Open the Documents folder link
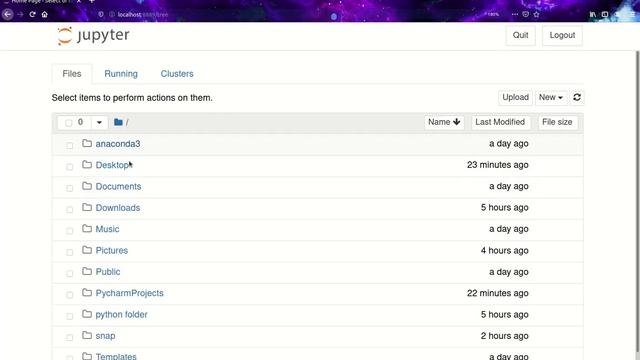The width and height of the screenshot is (640, 360). click(x=118, y=186)
